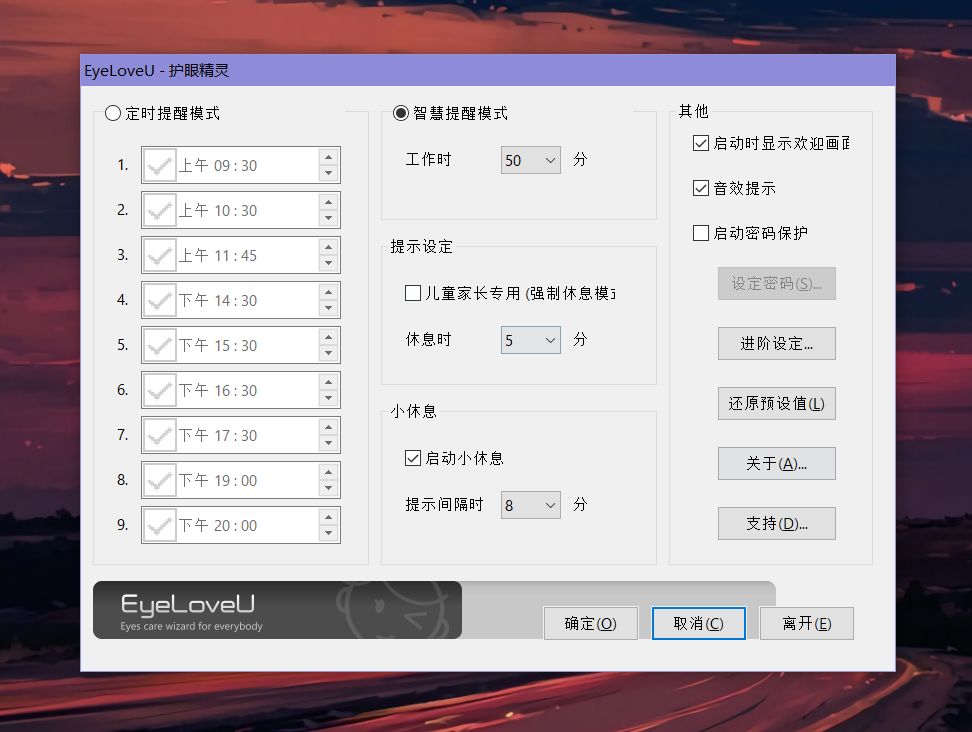Image resolution: width=972 pixels, height=732 pixels.
Task: Uncheck the 启动小休息 mini-break option
Action: (x=414, y=458)
